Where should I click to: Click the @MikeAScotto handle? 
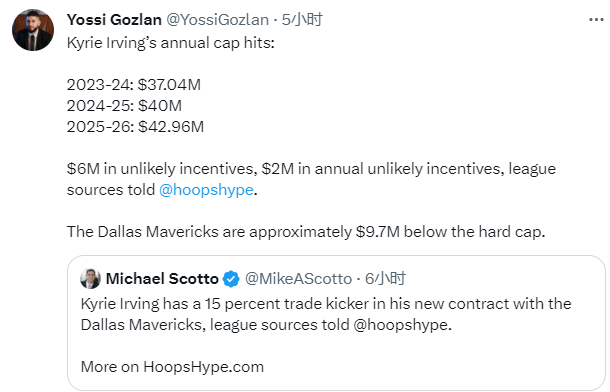point(298,279)
